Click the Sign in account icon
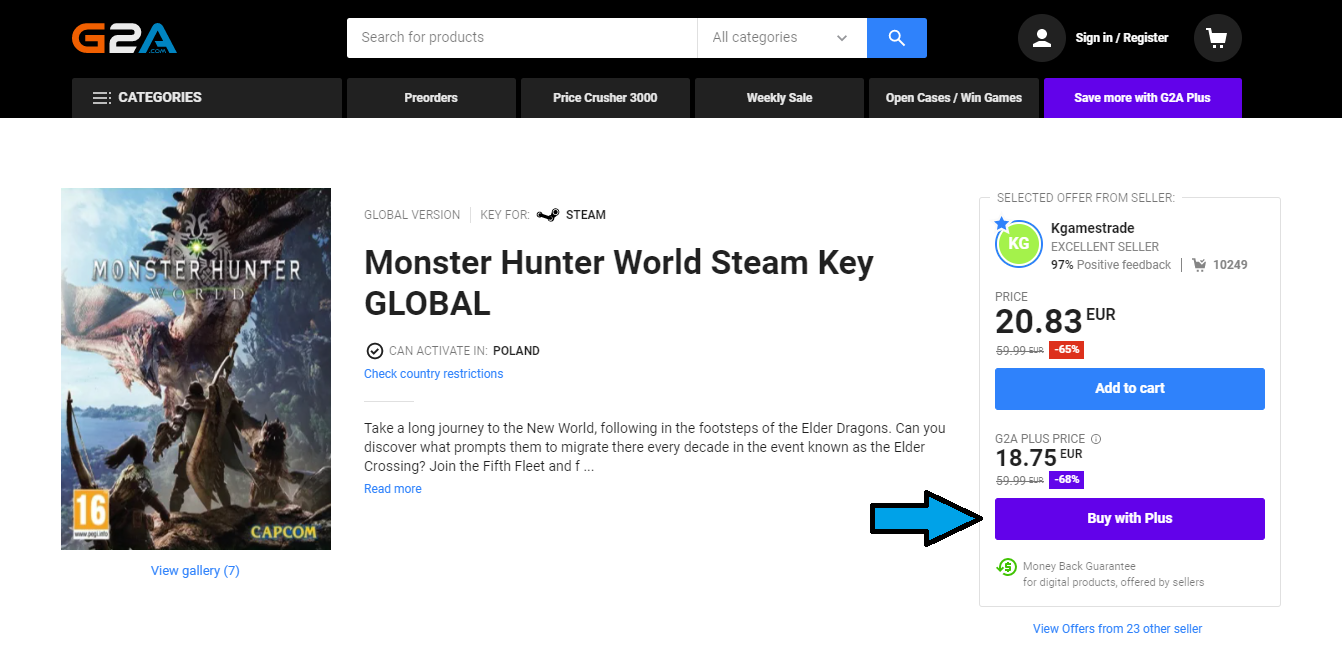This screenshot has height=650, width=1342. point(1041,37)
